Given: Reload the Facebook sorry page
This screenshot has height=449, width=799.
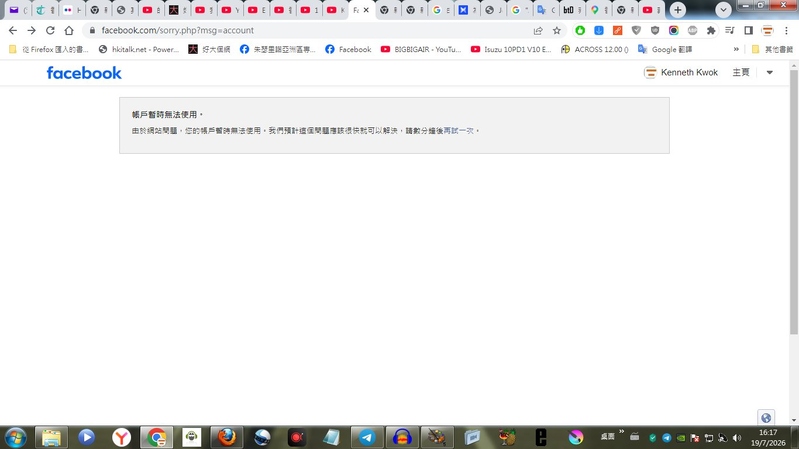Looking at the screenshot, I should [x=50, y=31].
